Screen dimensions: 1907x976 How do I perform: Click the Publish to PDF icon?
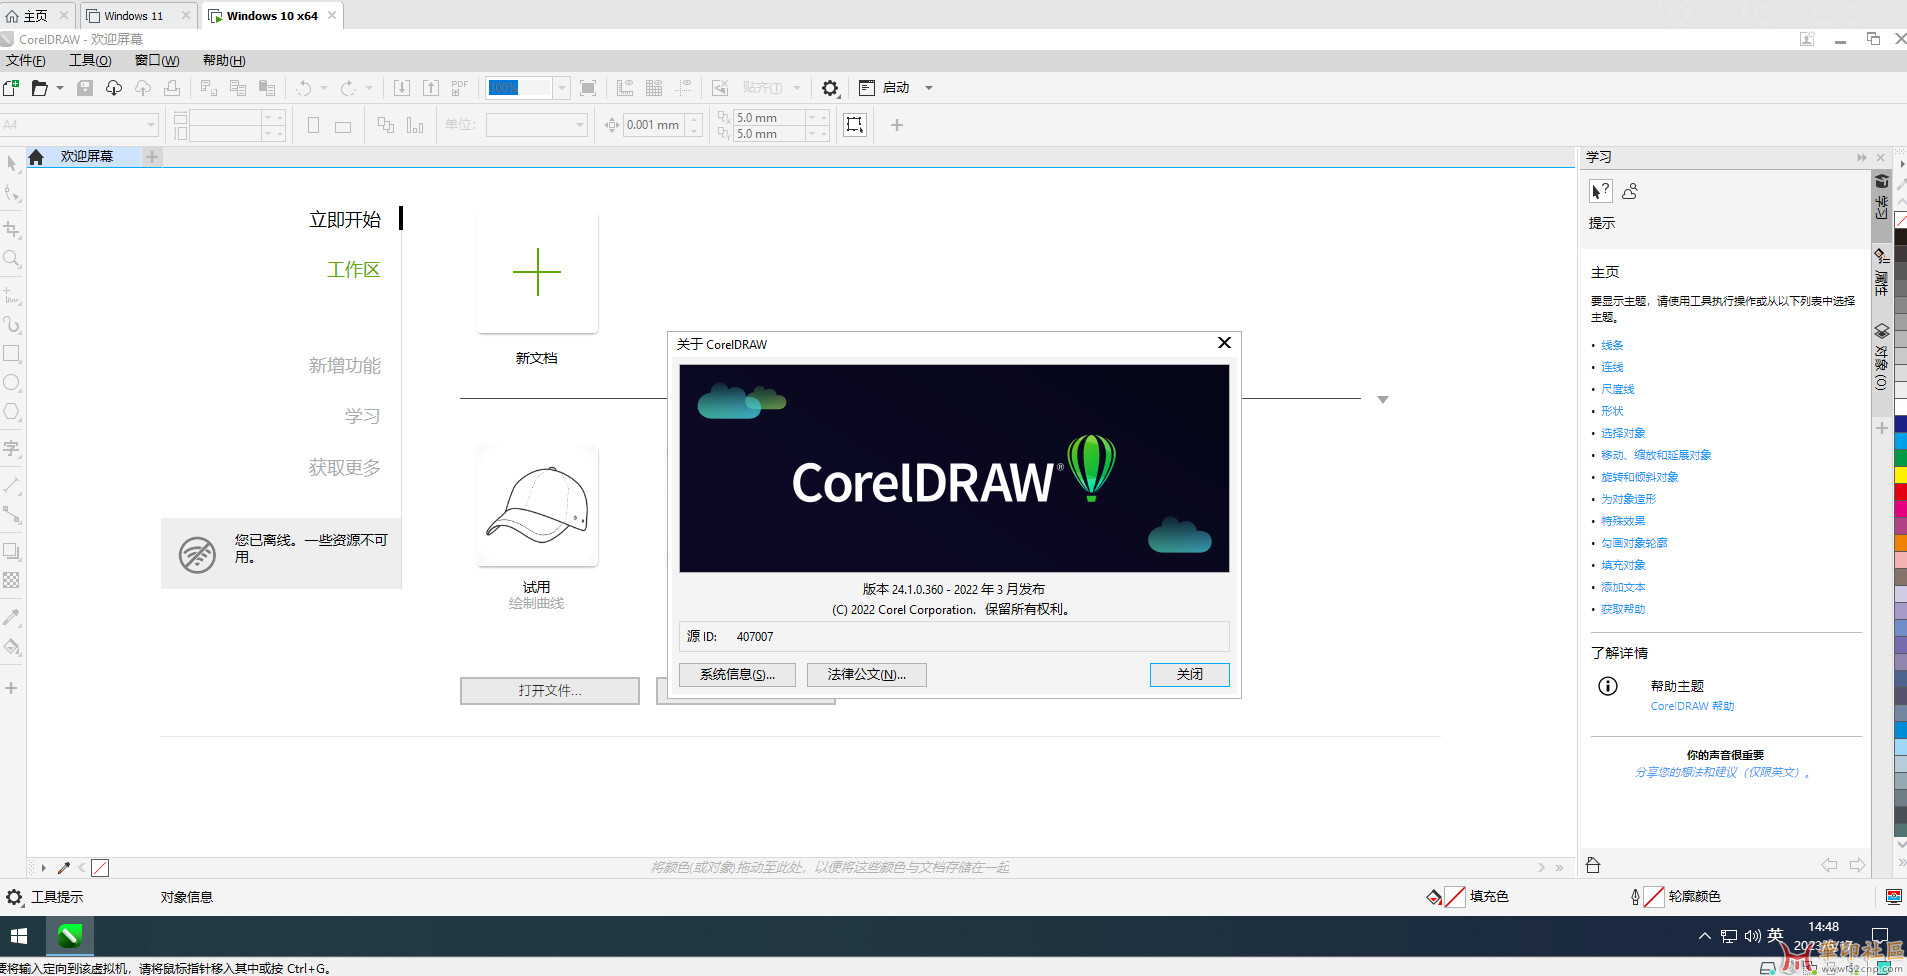tap(460, 88)
